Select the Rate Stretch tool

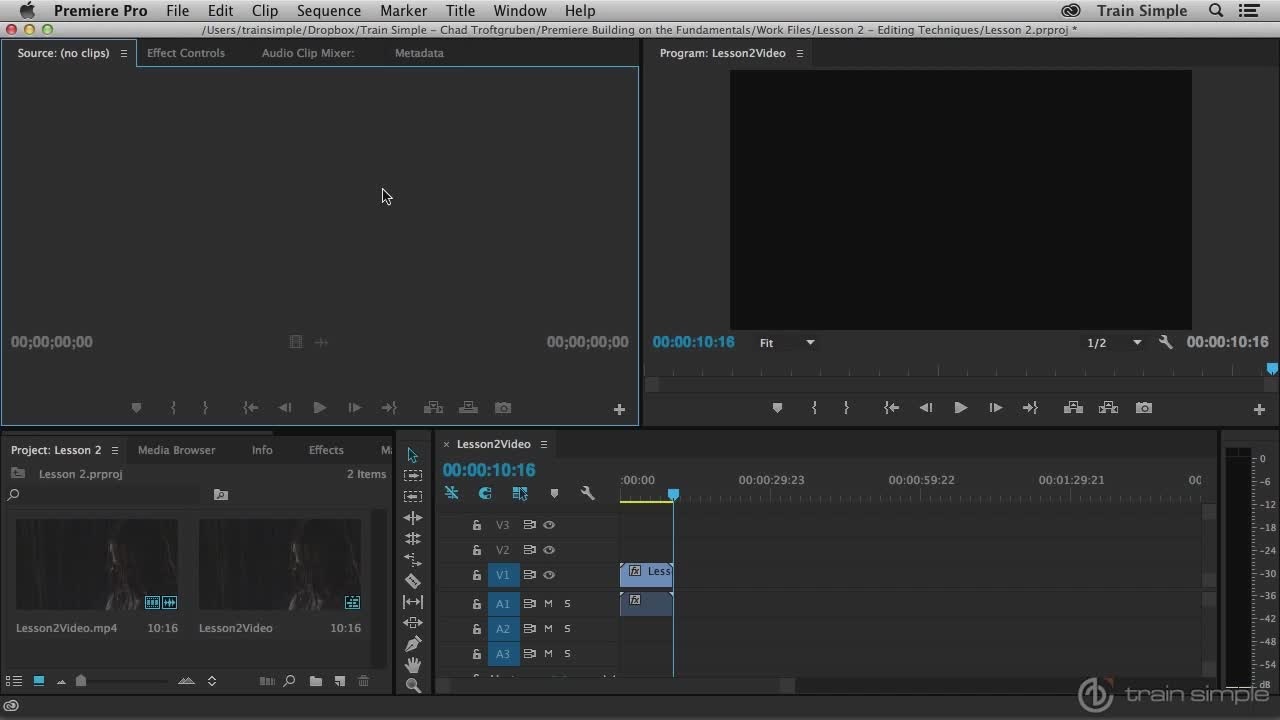tap(412, 560)
